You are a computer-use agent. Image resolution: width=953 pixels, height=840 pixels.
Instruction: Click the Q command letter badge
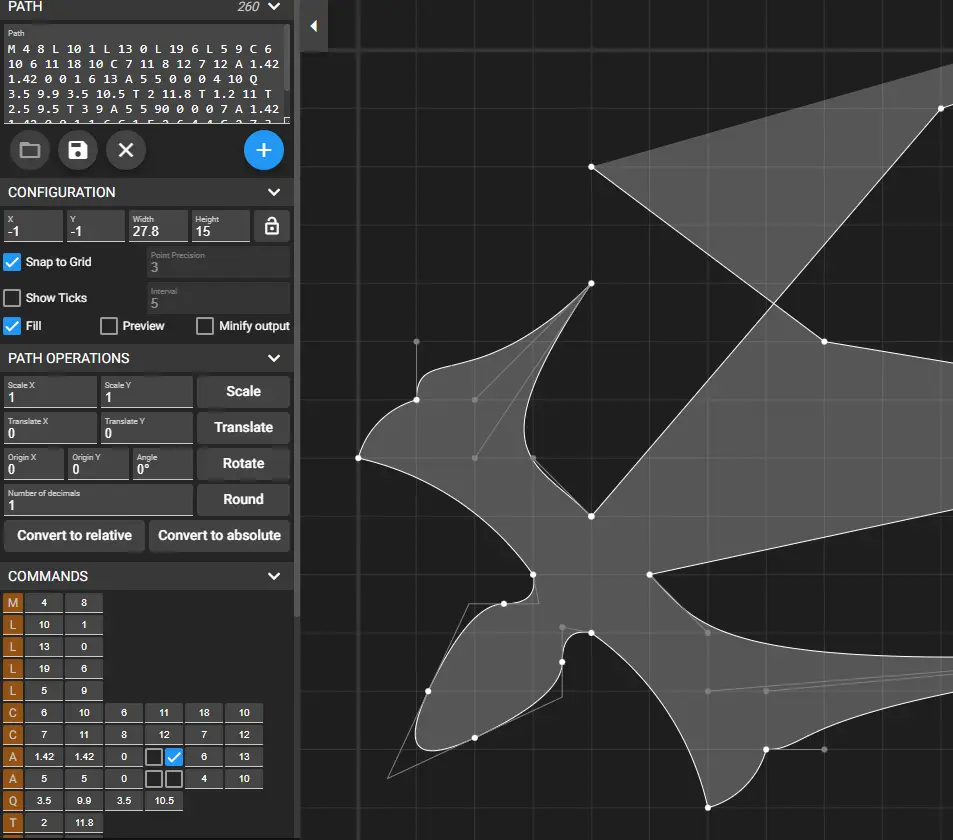(x=12, y=800)
